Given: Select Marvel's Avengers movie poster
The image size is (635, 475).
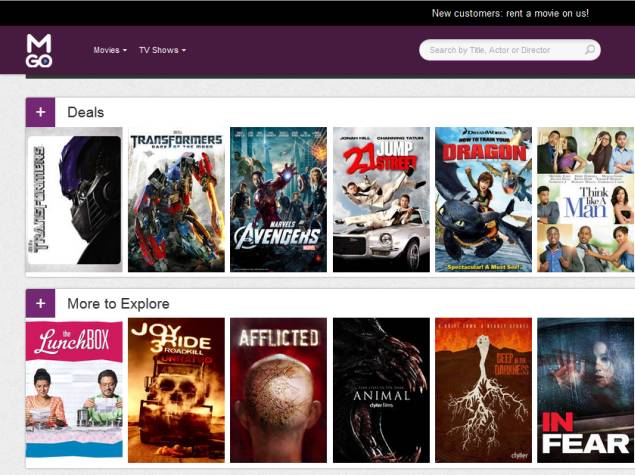Looking at the screenshot, I should pos(279,200).
